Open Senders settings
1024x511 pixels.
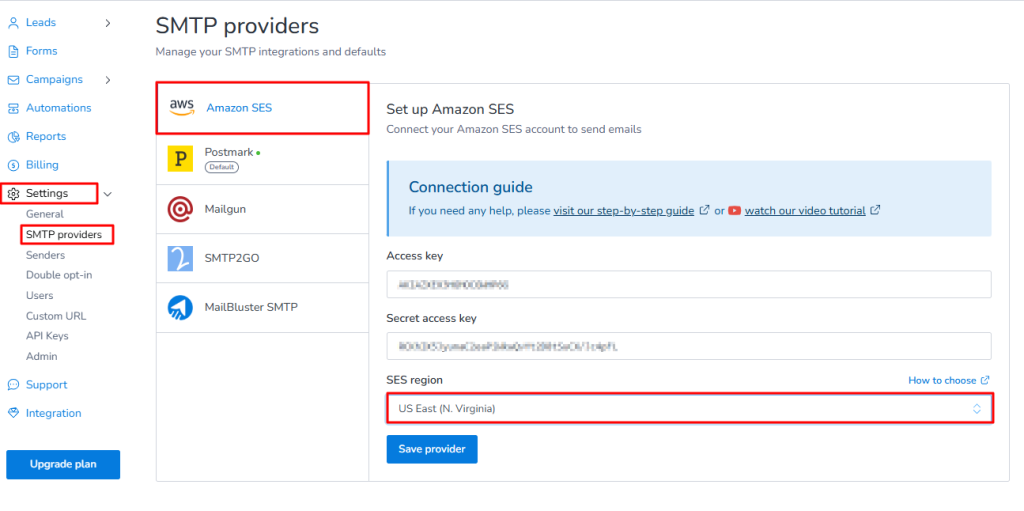(x=46, y=256)
